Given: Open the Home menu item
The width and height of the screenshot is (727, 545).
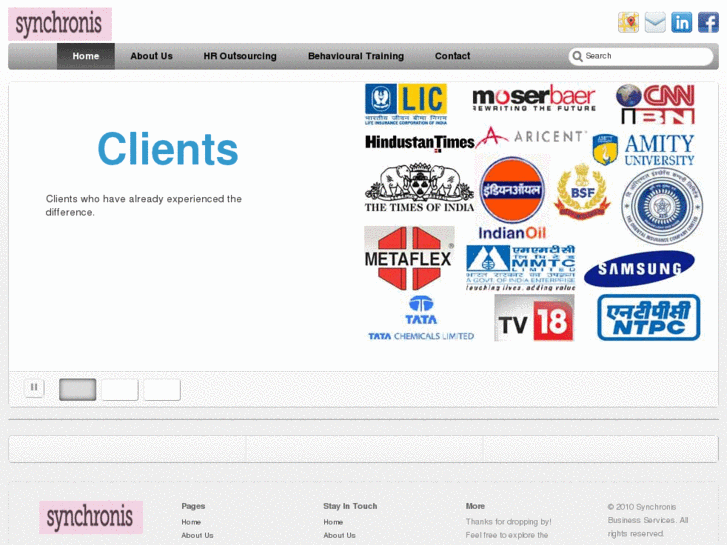Looking at the screenshot, I should tap(86, 56).
